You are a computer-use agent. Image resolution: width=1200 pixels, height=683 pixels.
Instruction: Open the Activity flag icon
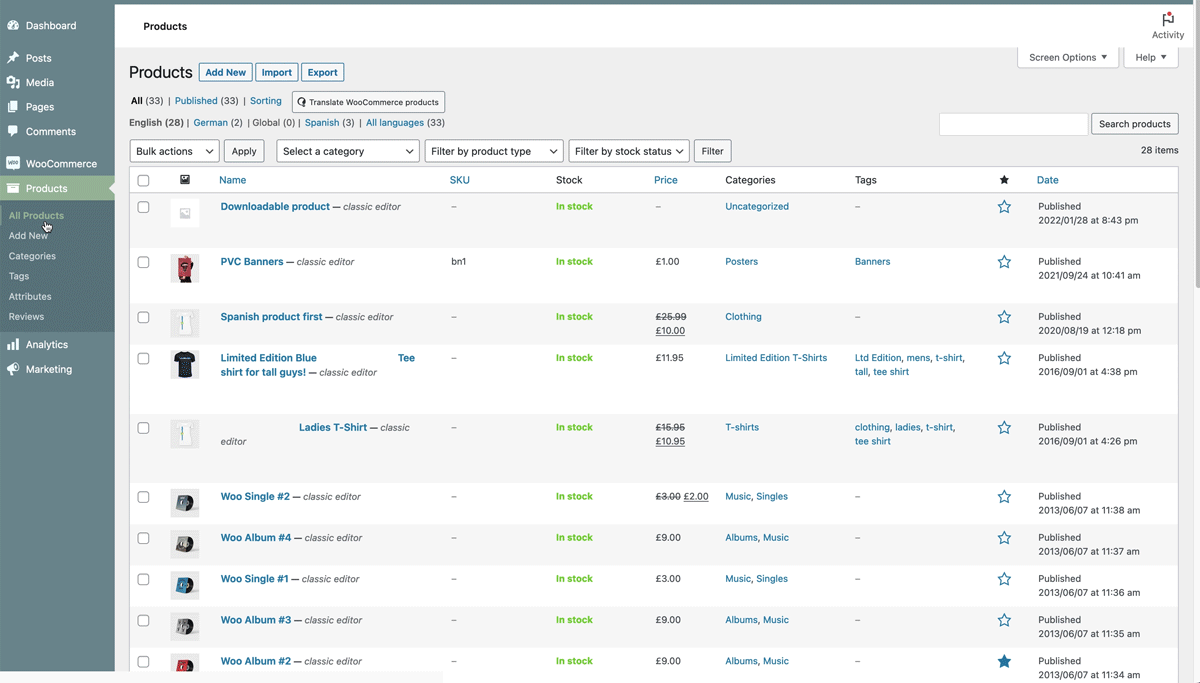pos(1168,19)
